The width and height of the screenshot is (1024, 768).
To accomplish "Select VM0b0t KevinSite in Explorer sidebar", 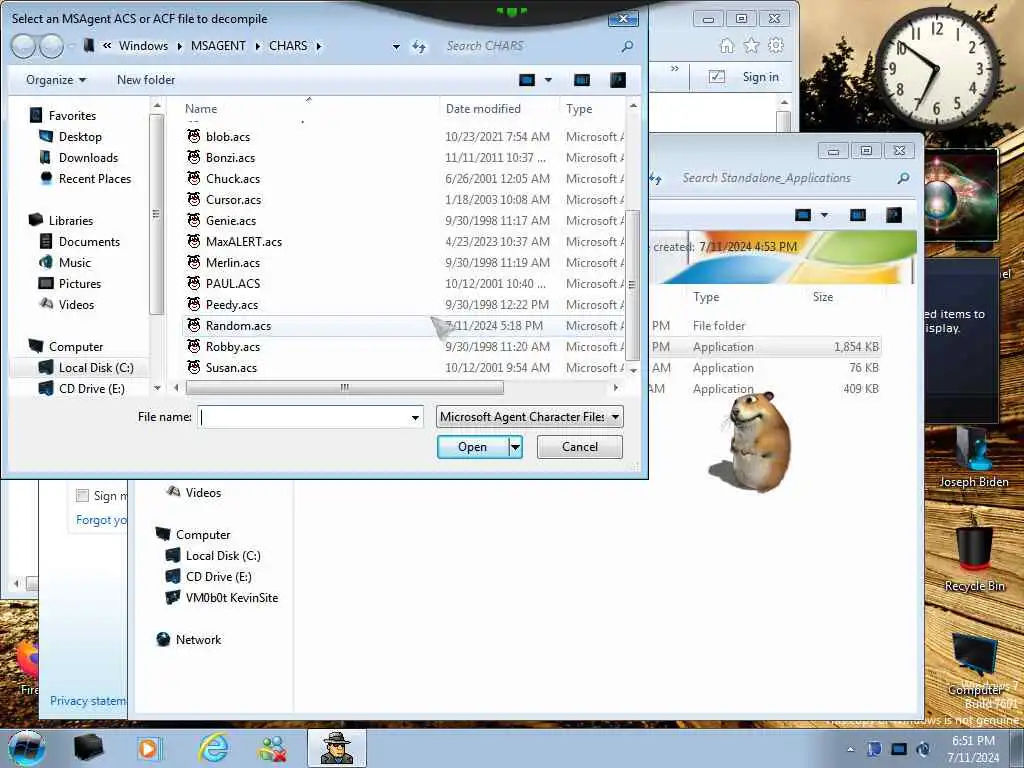I will click(231, 598).
